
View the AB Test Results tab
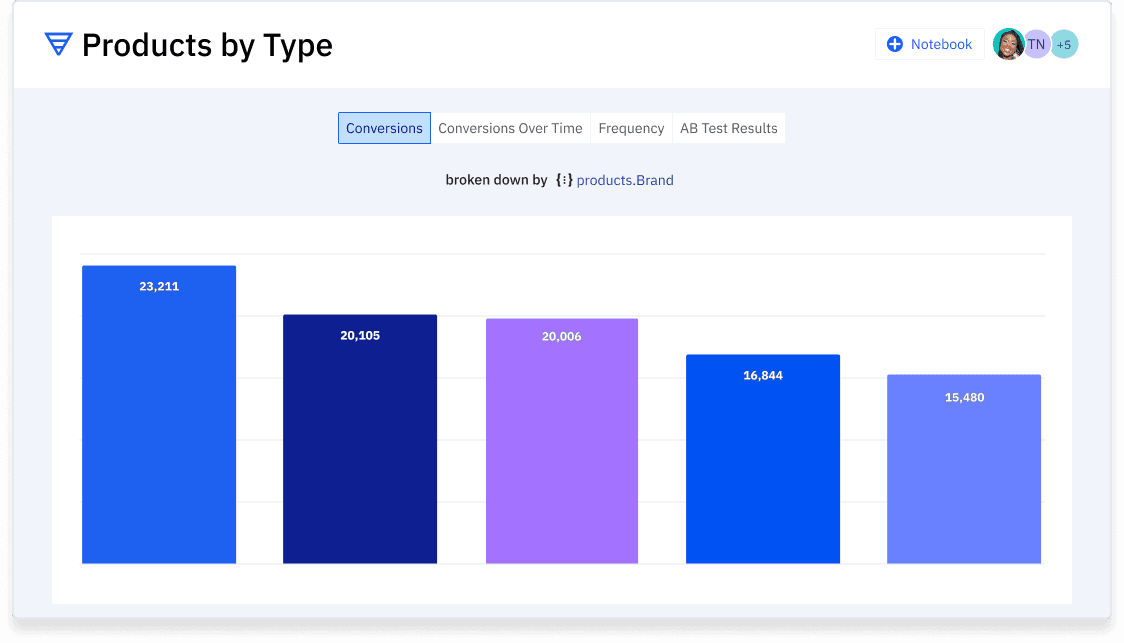(x=728, y=128)
